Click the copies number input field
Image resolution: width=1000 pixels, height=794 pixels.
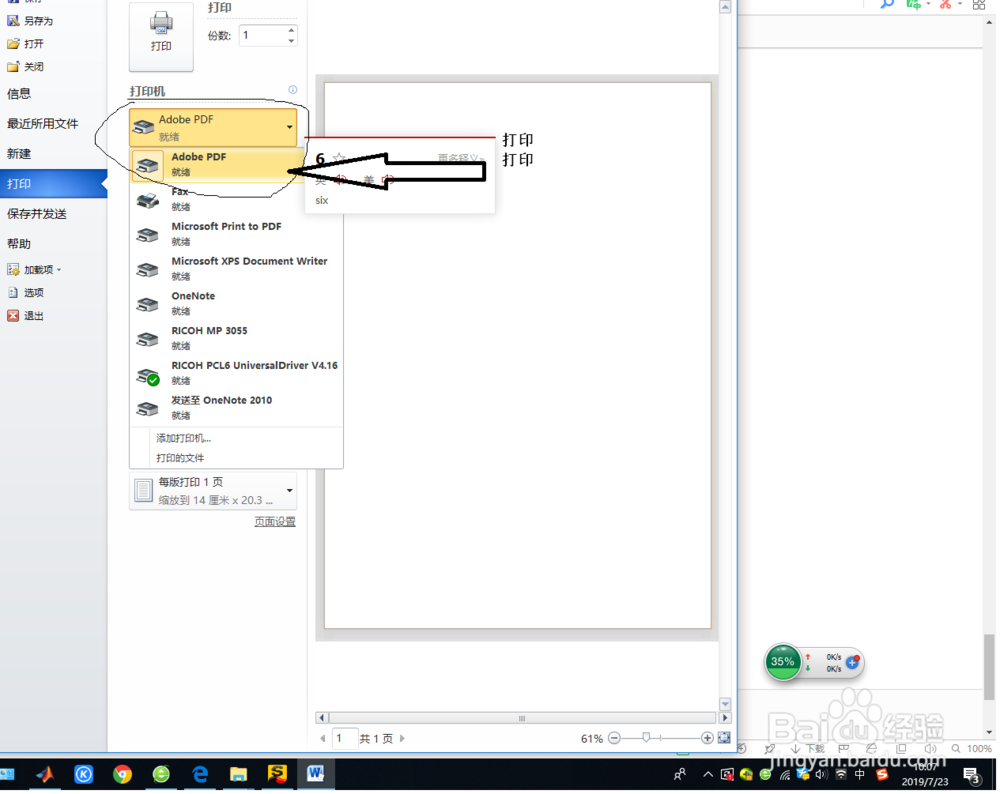(x=262, y=36)
